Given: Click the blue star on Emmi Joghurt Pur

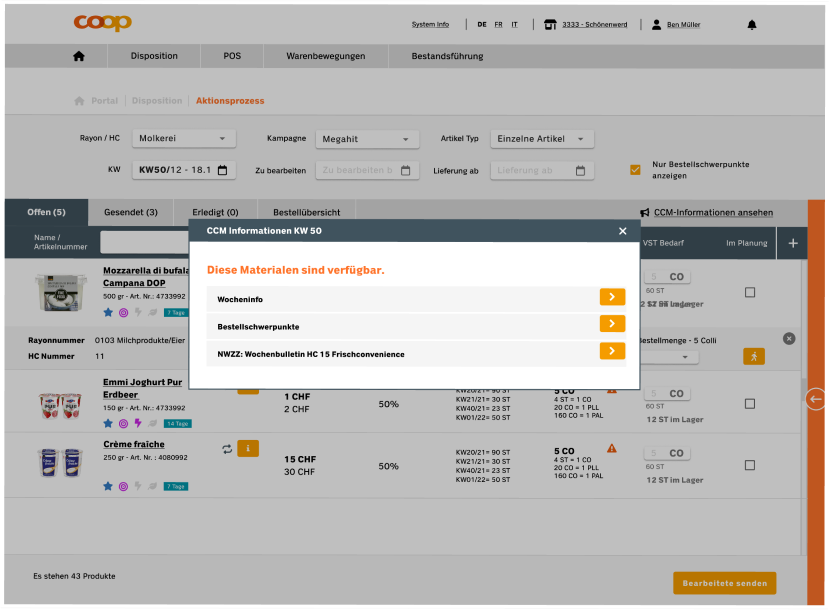Looking at the screenshot, I should (x=108, y=423).
